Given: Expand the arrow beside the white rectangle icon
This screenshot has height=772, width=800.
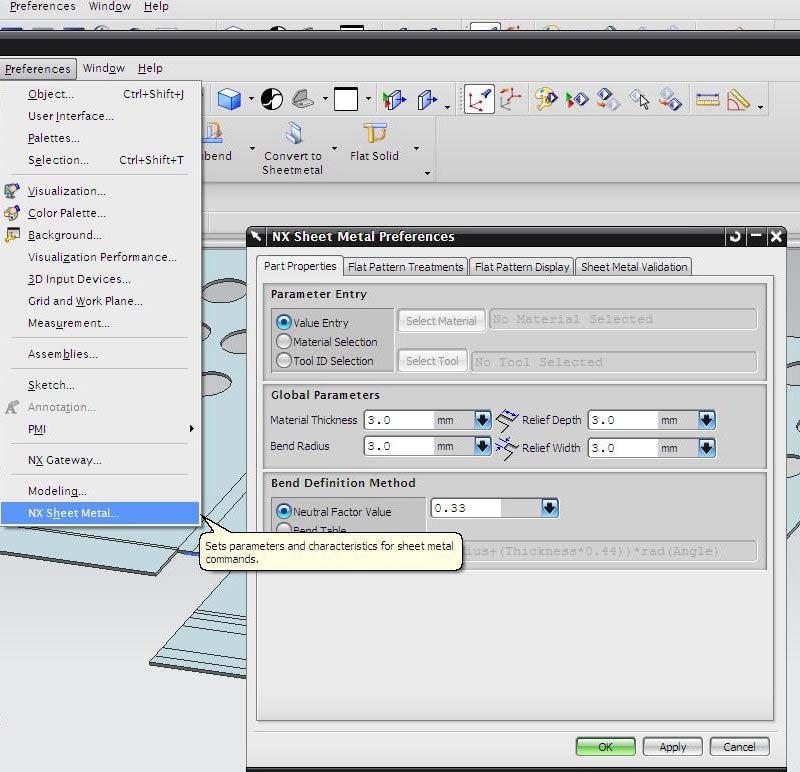Looking at the screenshot, I should [x=368, y=98].
